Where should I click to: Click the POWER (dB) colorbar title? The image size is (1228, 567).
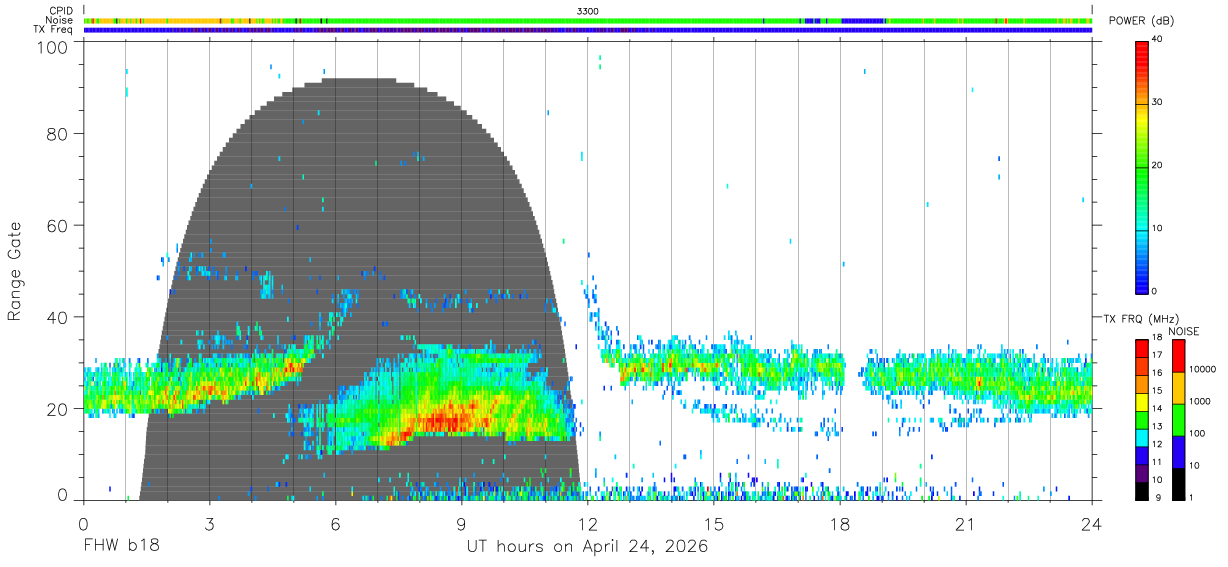pos(1141,21)
